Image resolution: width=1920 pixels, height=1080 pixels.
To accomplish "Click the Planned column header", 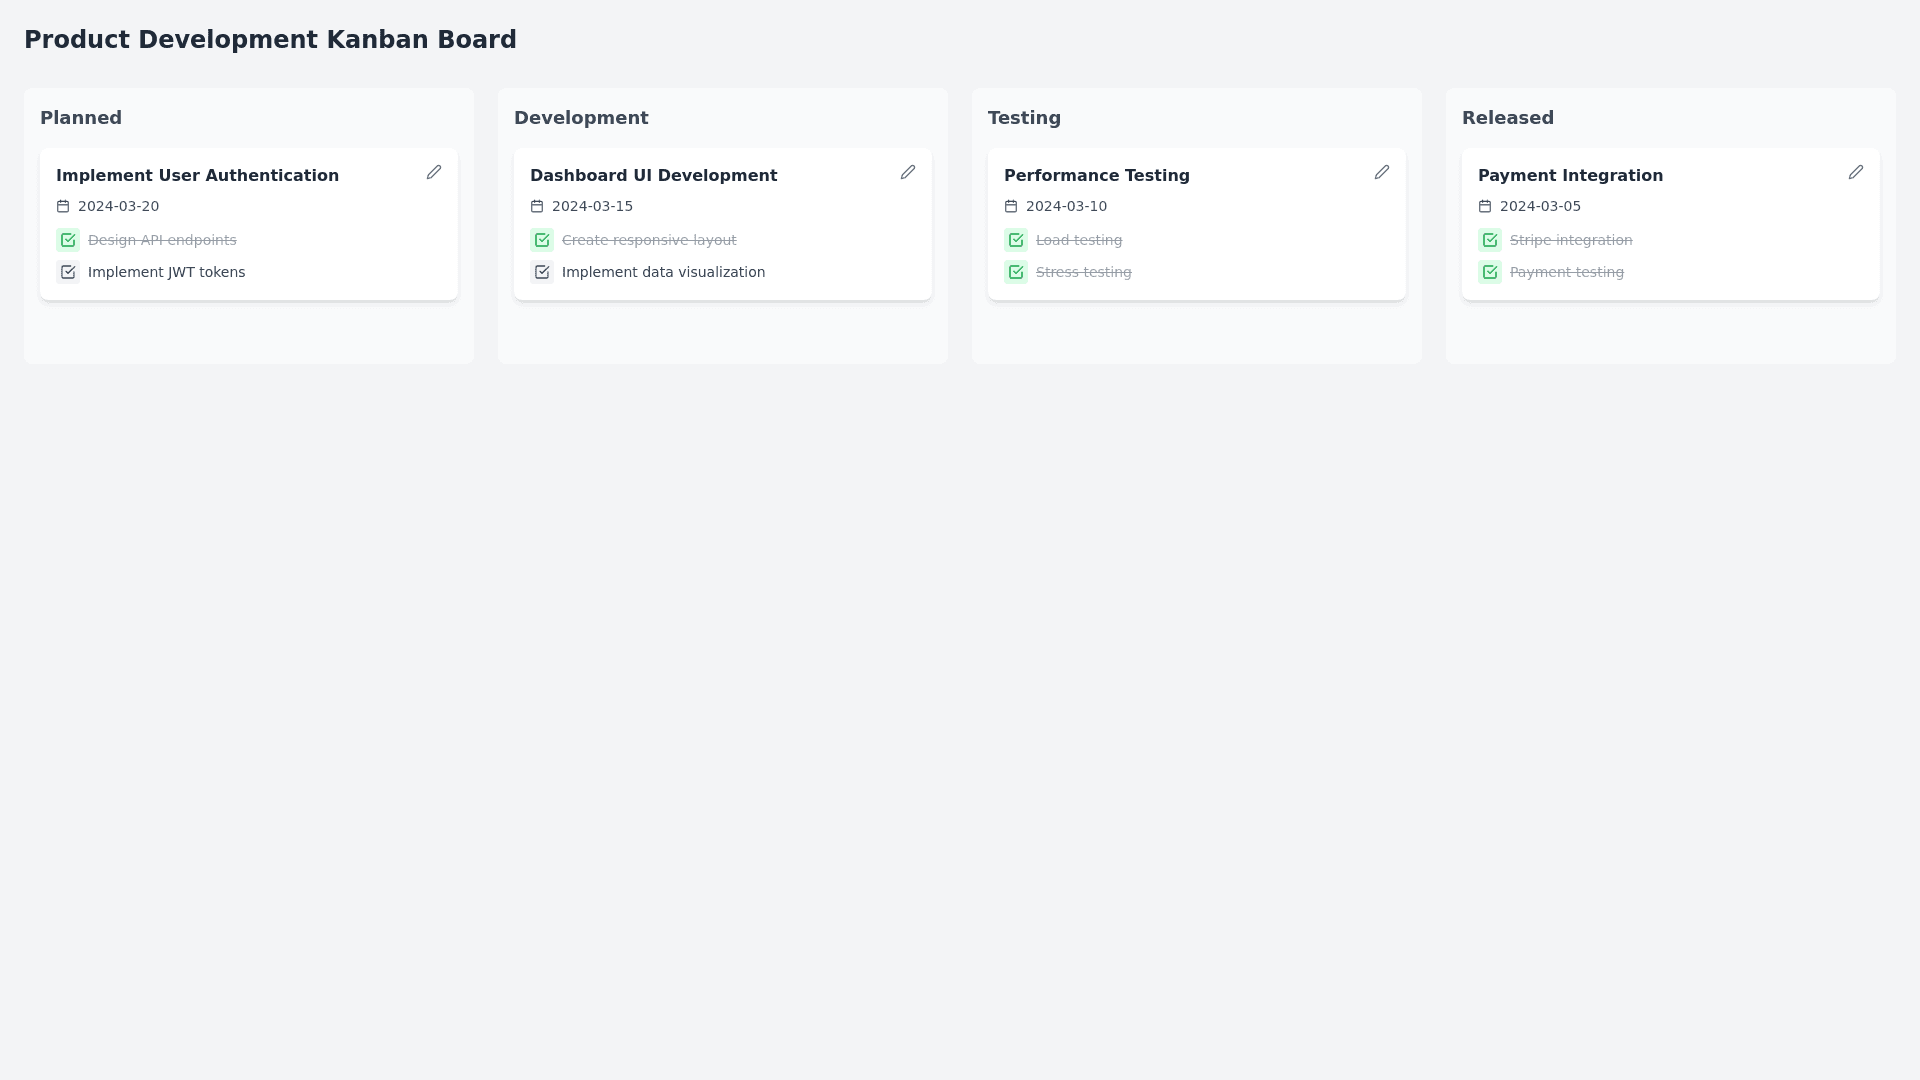I will click(x=81, y=118).
